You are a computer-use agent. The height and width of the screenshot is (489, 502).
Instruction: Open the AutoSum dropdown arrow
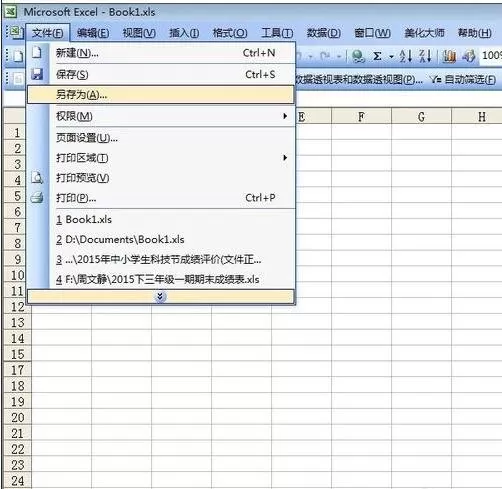click(391, 57)
